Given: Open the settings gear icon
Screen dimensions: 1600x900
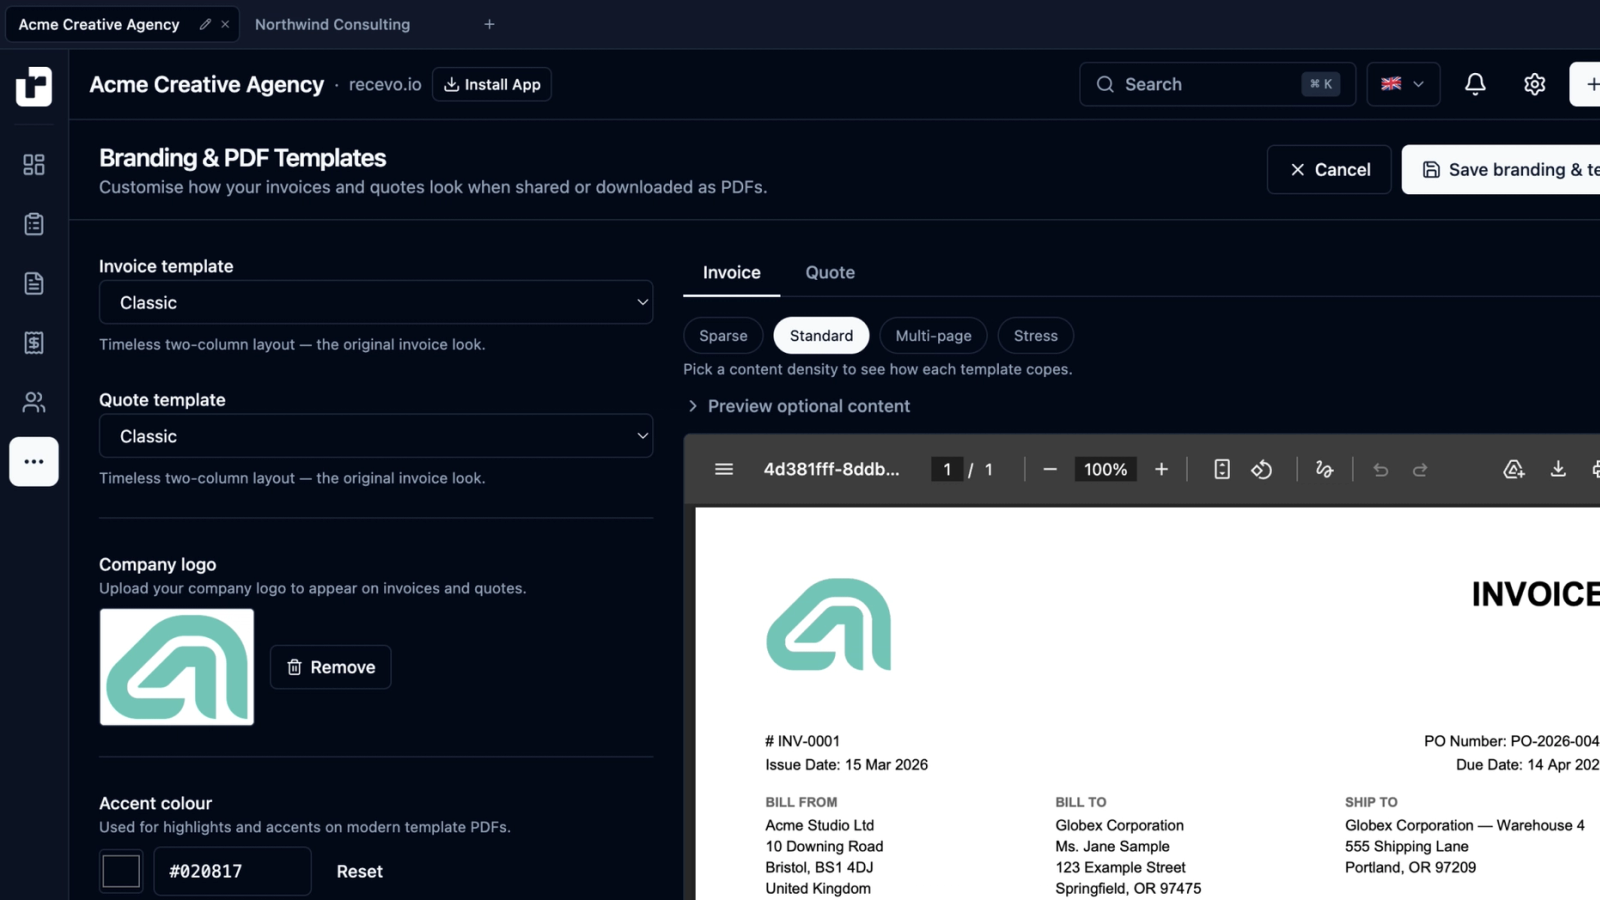Looking at the screenshot, I should coord(1535,84).
